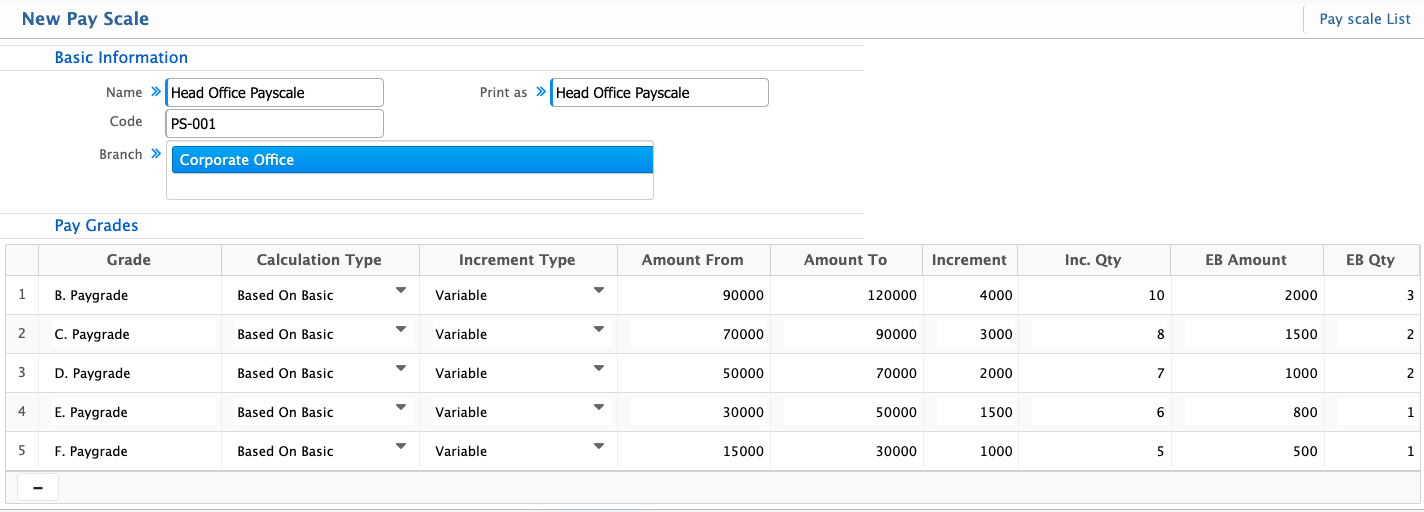Open Calculation Type dropdown for B. Paygrade

[x=401, y=291]
